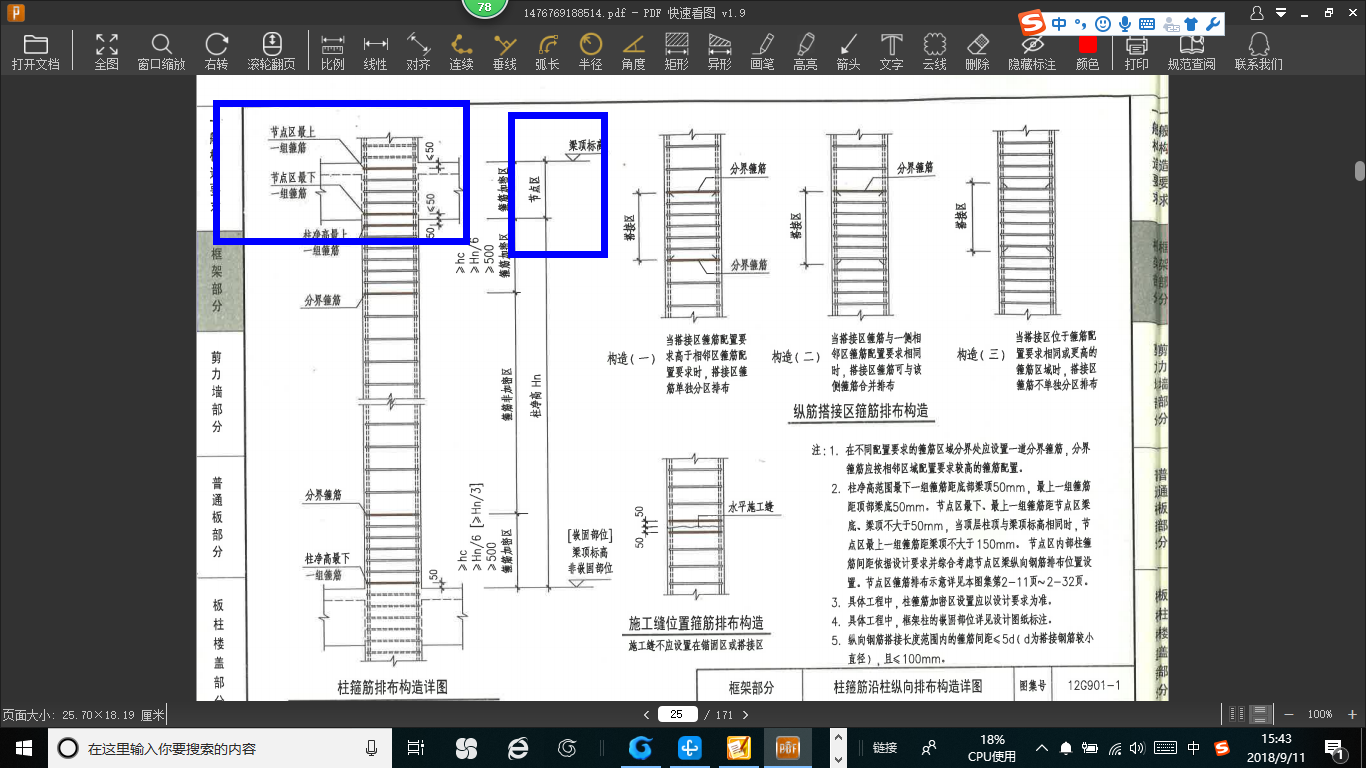This screenshot has height=768, width=1366.
Task: Open Sogou toolbar wrench settings
Action: click(x=1213, y=23)
